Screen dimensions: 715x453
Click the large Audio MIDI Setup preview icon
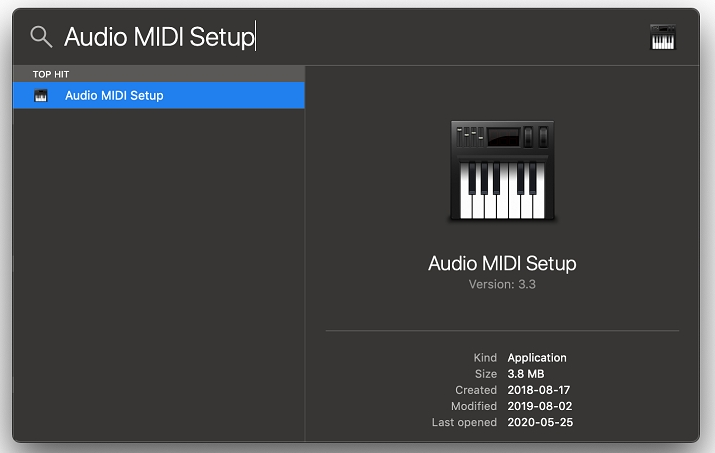coord(502,171)
